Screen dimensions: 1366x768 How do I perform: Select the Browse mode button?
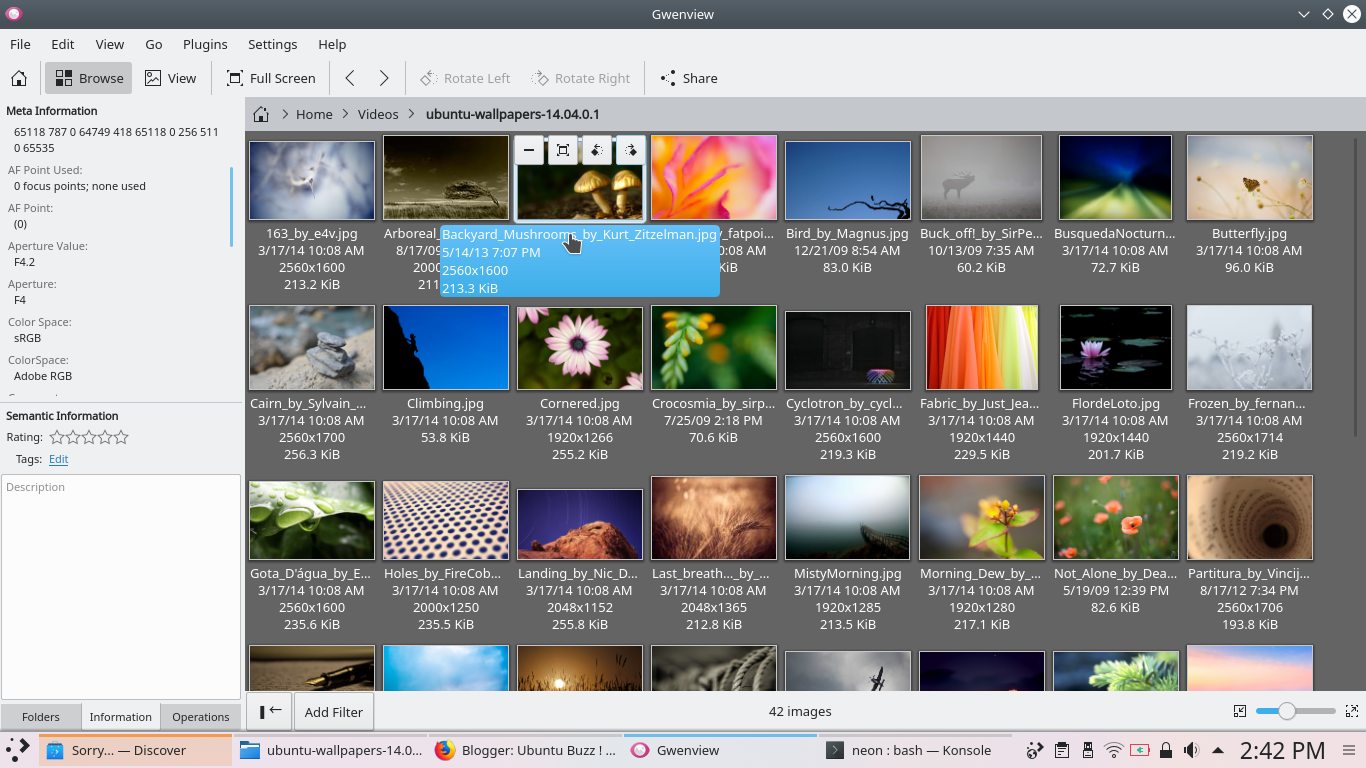click(x=88, y=78)
